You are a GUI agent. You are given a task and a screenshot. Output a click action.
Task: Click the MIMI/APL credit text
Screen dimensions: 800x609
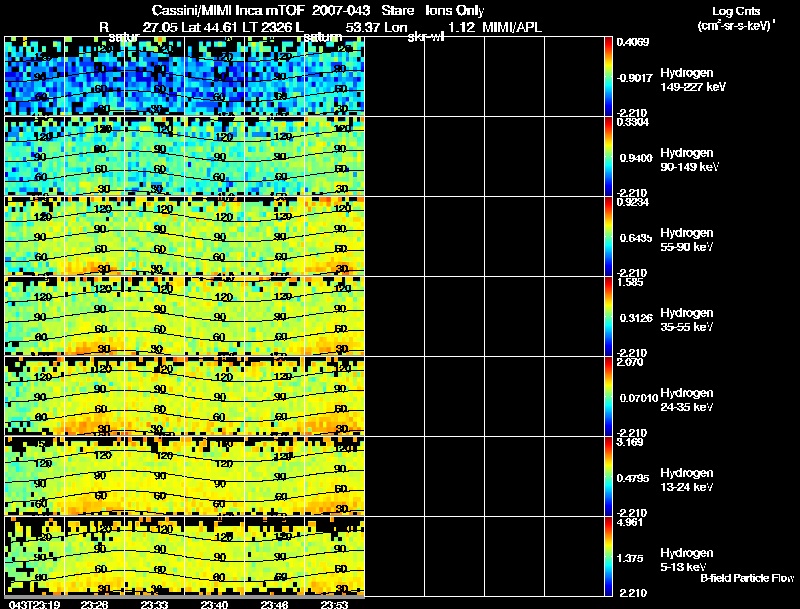[x=510, y=27]
